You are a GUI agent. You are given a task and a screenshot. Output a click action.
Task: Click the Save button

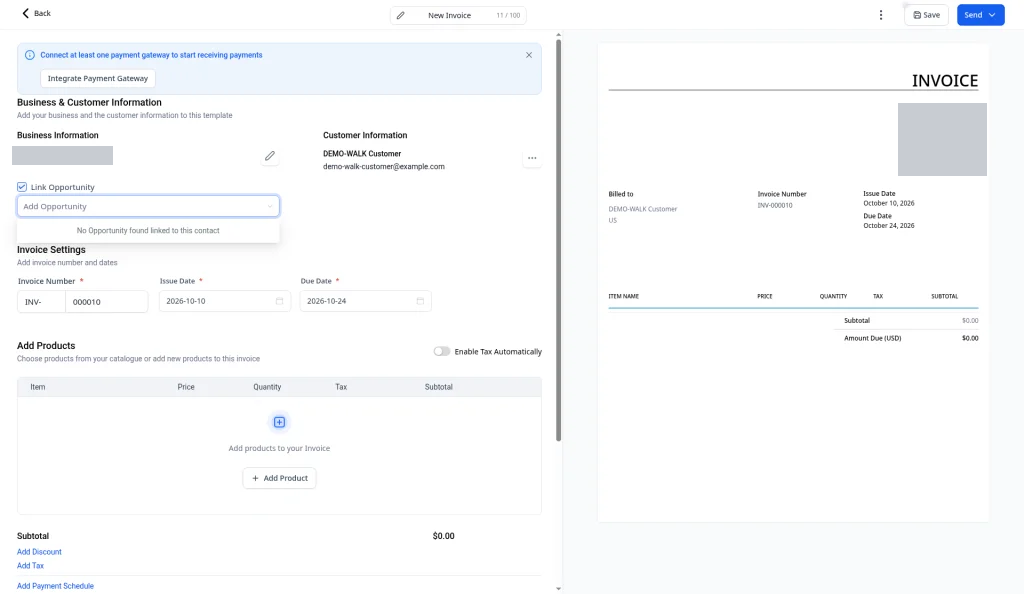(x=926, y=15)
